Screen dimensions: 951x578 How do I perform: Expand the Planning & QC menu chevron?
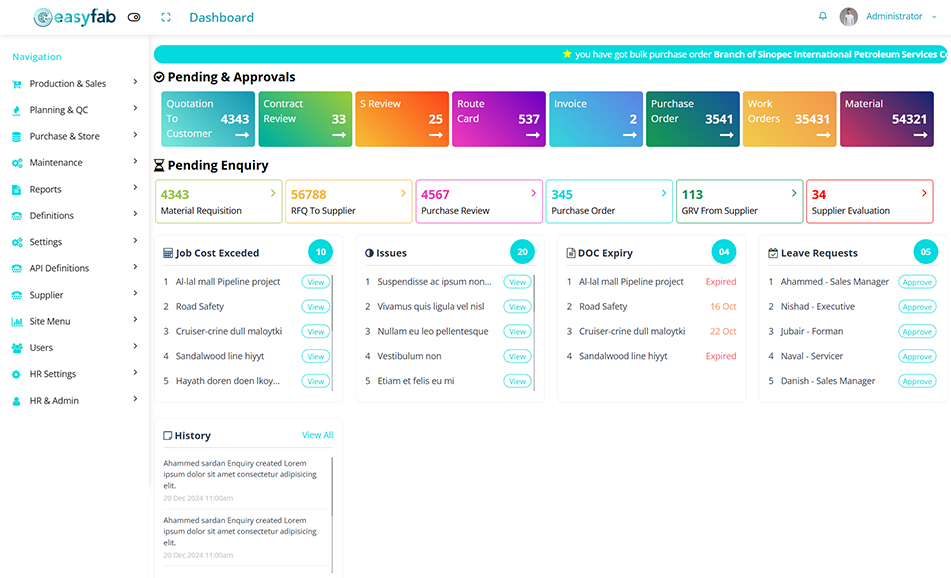click(x=135, y=110)
